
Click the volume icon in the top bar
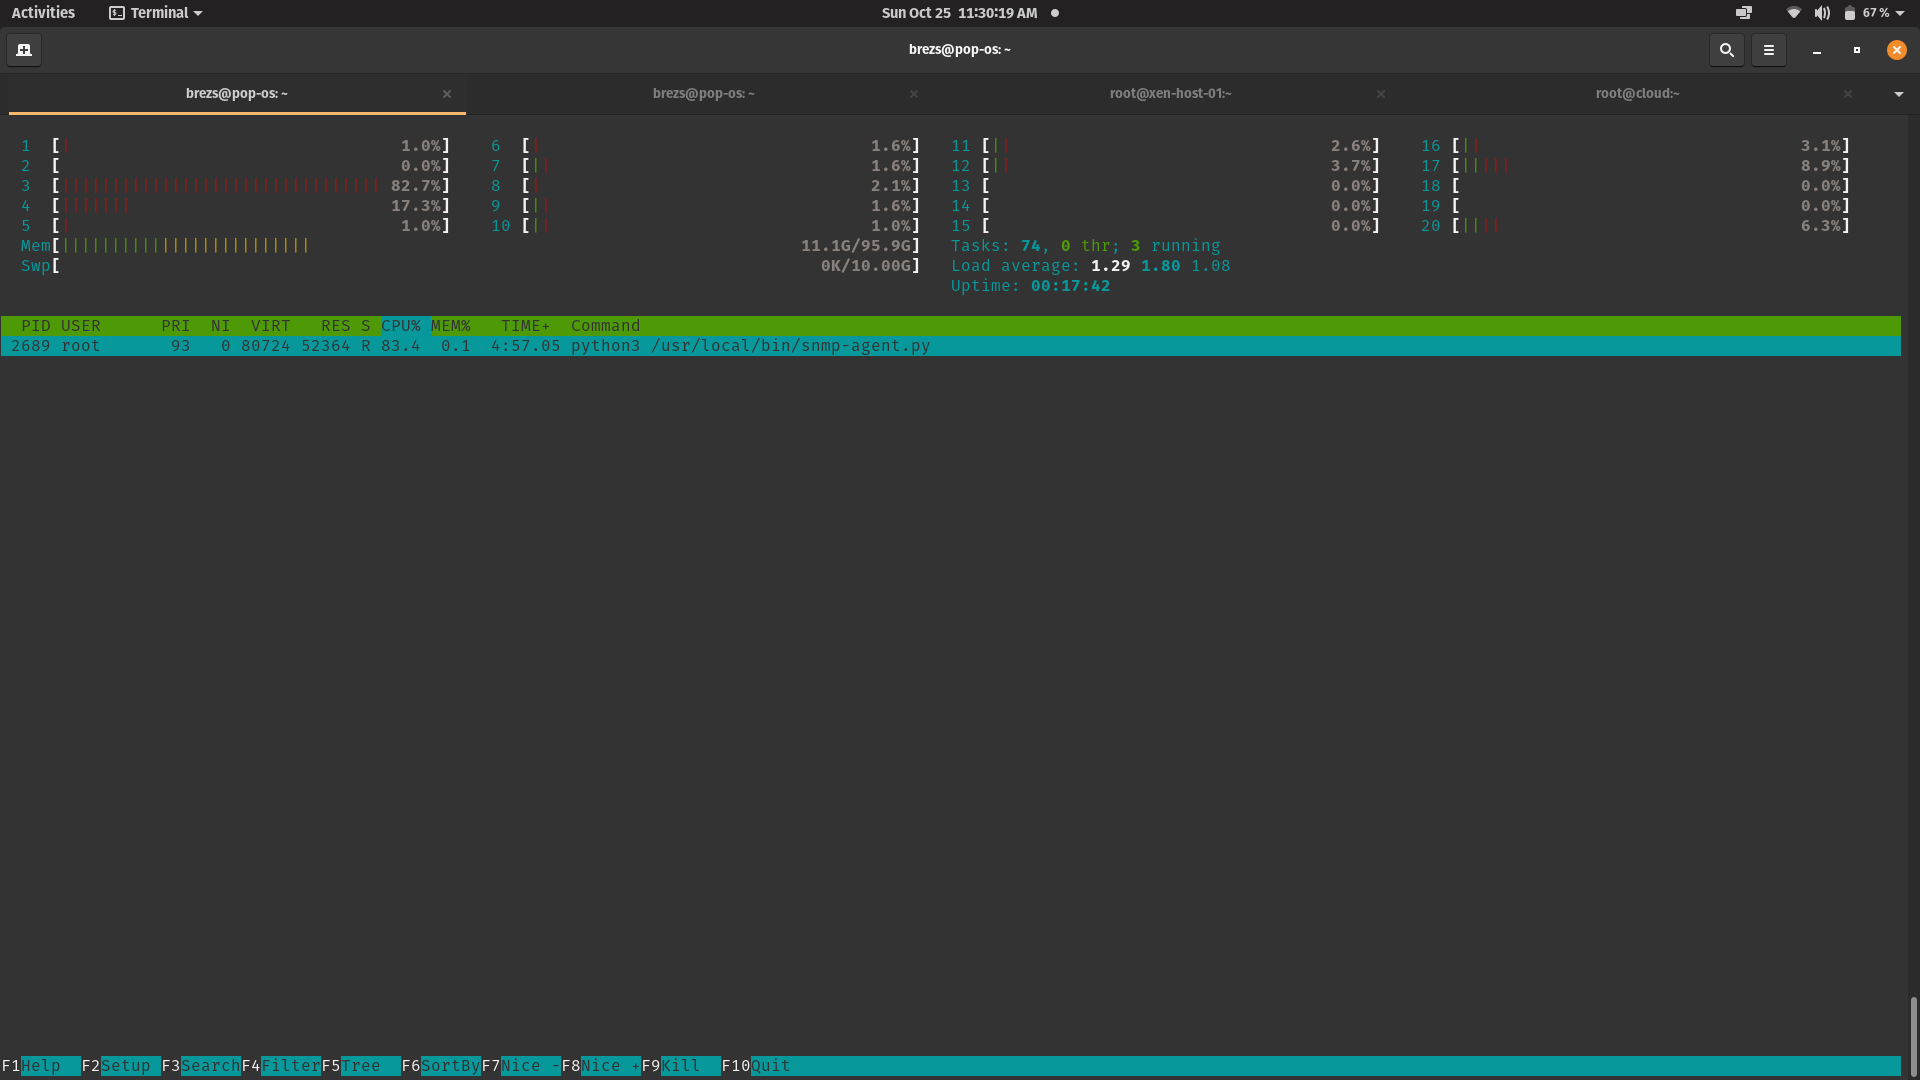coord(1822,13)
